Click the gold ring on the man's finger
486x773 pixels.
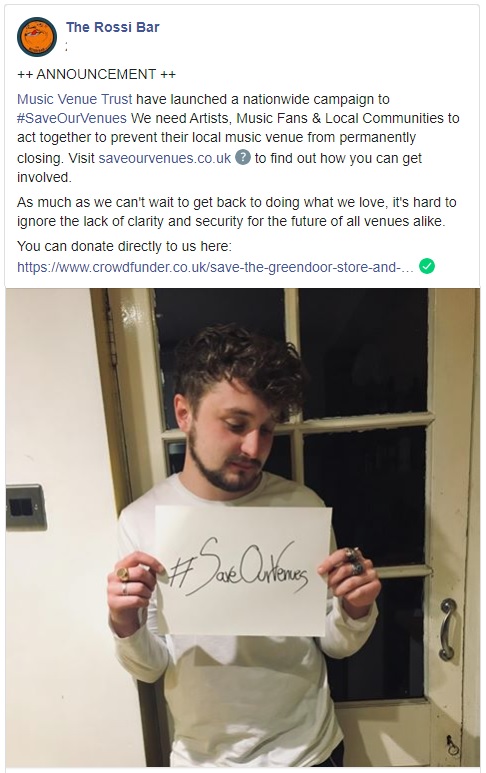(122, 574)
